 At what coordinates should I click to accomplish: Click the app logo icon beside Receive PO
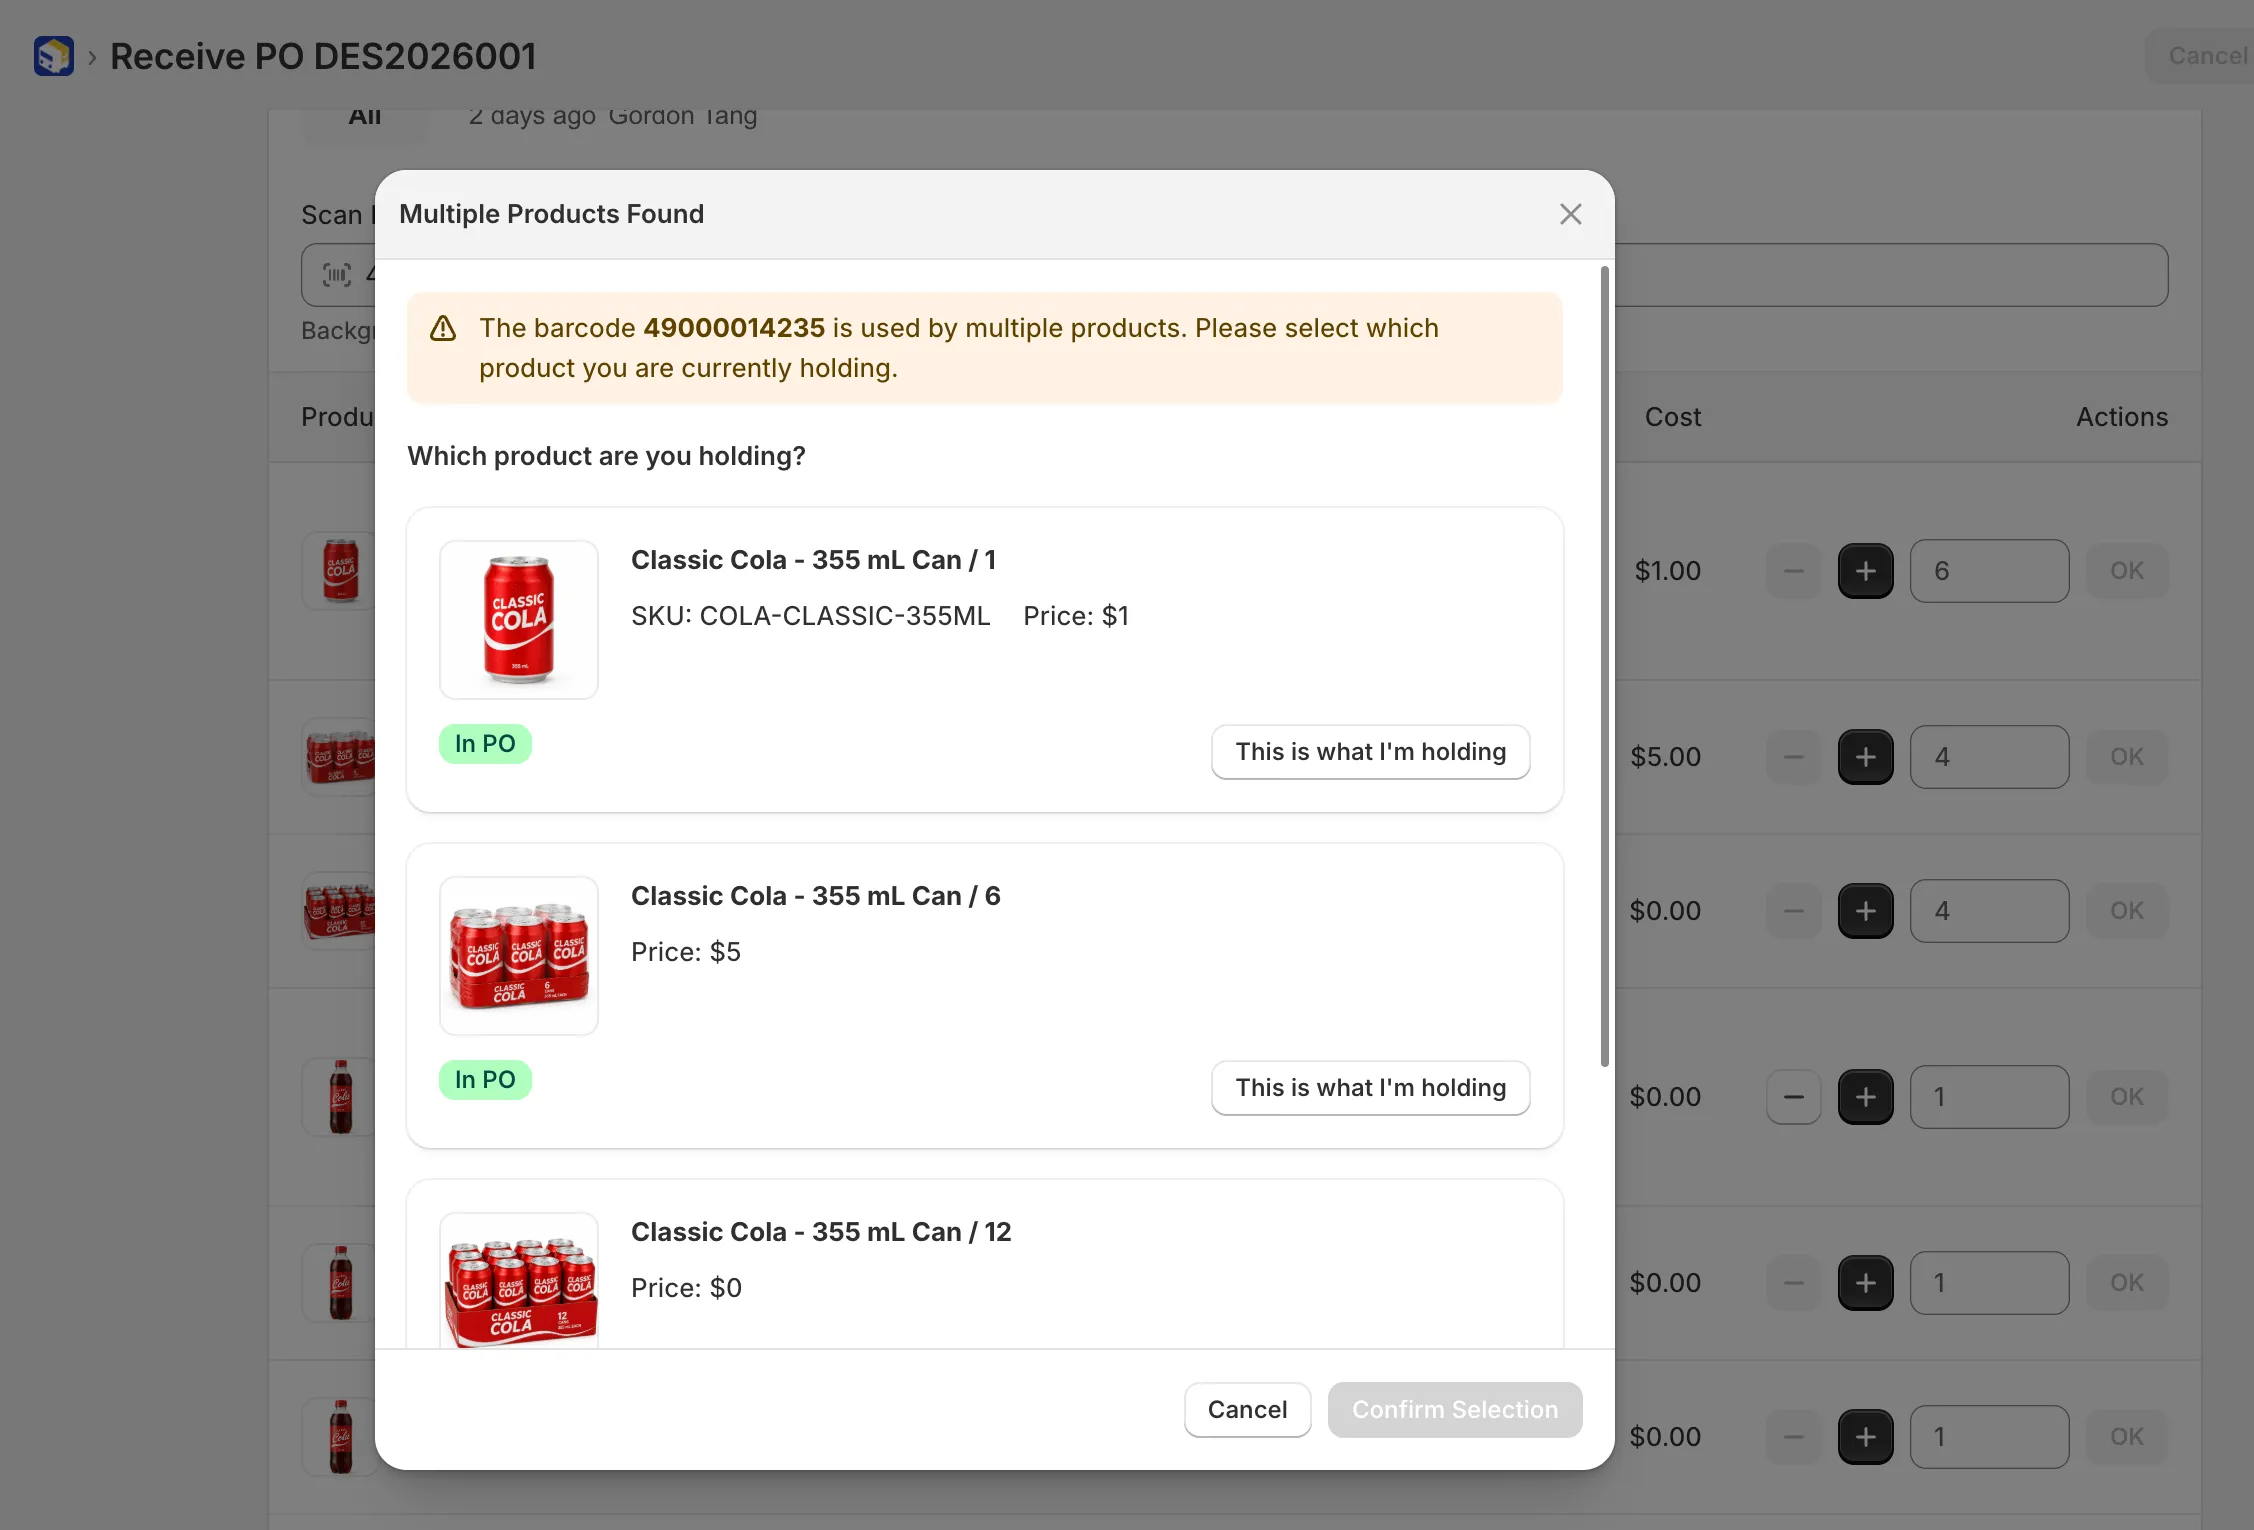pos(53,56)
